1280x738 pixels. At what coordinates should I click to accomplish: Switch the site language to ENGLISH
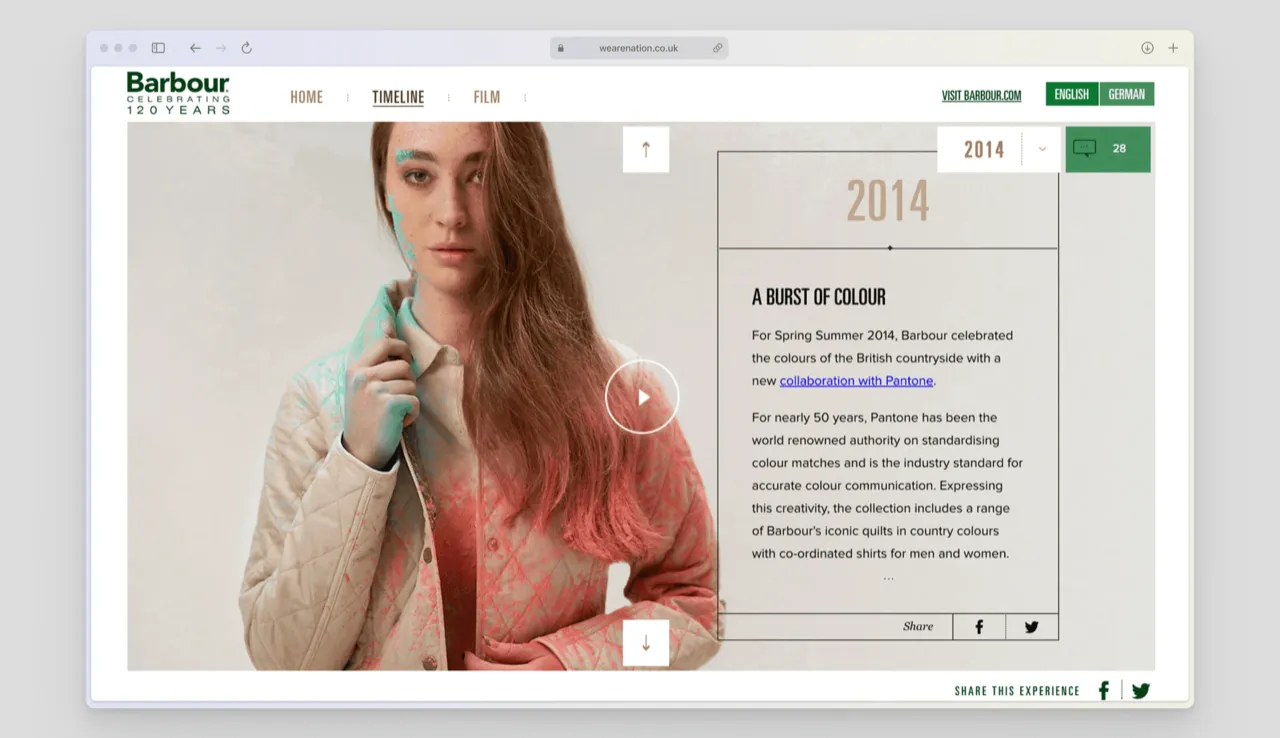[x=1071, y=93]
